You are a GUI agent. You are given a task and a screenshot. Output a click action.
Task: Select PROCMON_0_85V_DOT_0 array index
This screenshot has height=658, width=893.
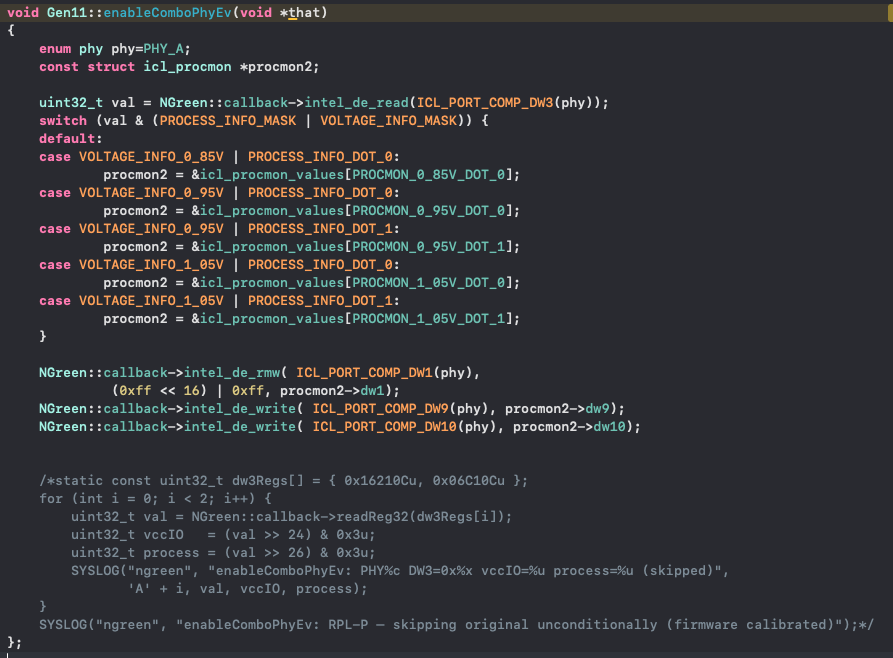coord(428,174)
